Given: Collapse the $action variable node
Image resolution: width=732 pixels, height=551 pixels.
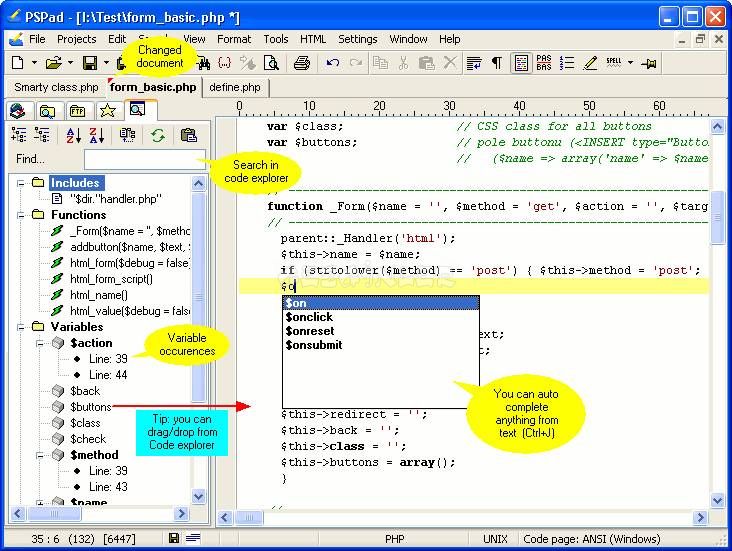Looking at the screenshot, I should point(40,343).
